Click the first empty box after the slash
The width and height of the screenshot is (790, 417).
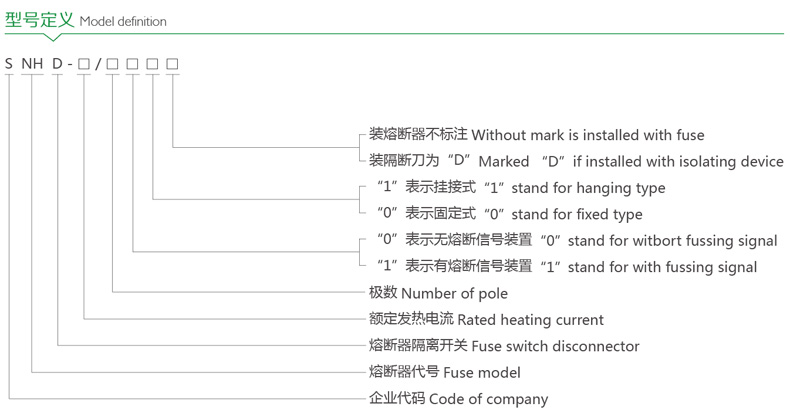112,65
